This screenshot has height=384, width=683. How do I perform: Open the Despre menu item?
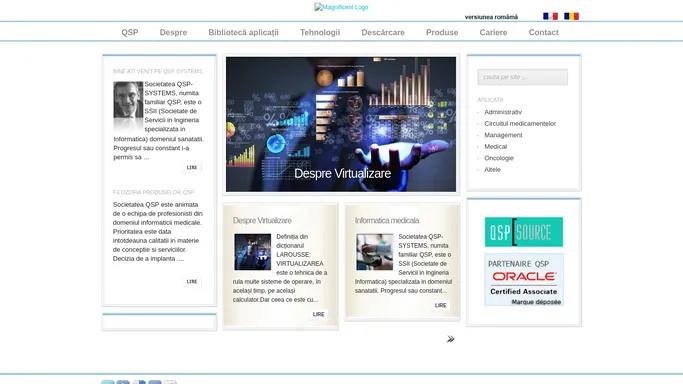tap(173, 32)
